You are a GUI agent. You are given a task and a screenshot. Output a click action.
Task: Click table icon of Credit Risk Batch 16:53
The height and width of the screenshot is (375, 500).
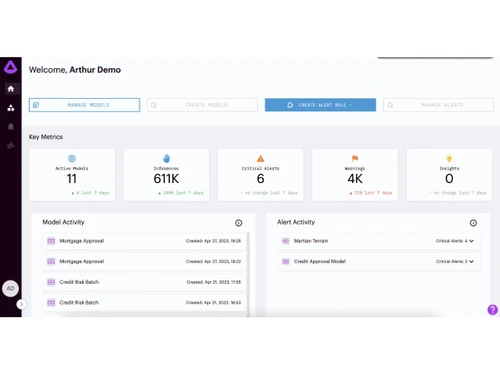click(51, 303)
